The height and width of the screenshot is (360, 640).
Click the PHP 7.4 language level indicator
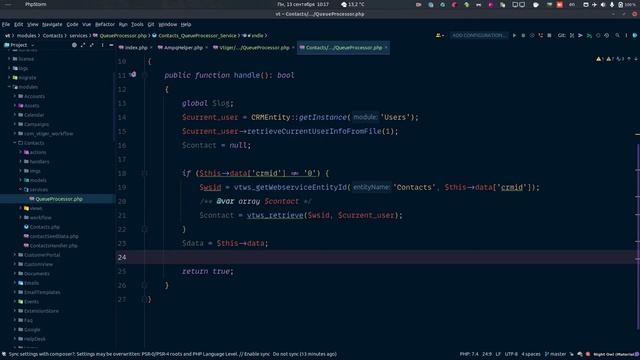coord(469,354)
